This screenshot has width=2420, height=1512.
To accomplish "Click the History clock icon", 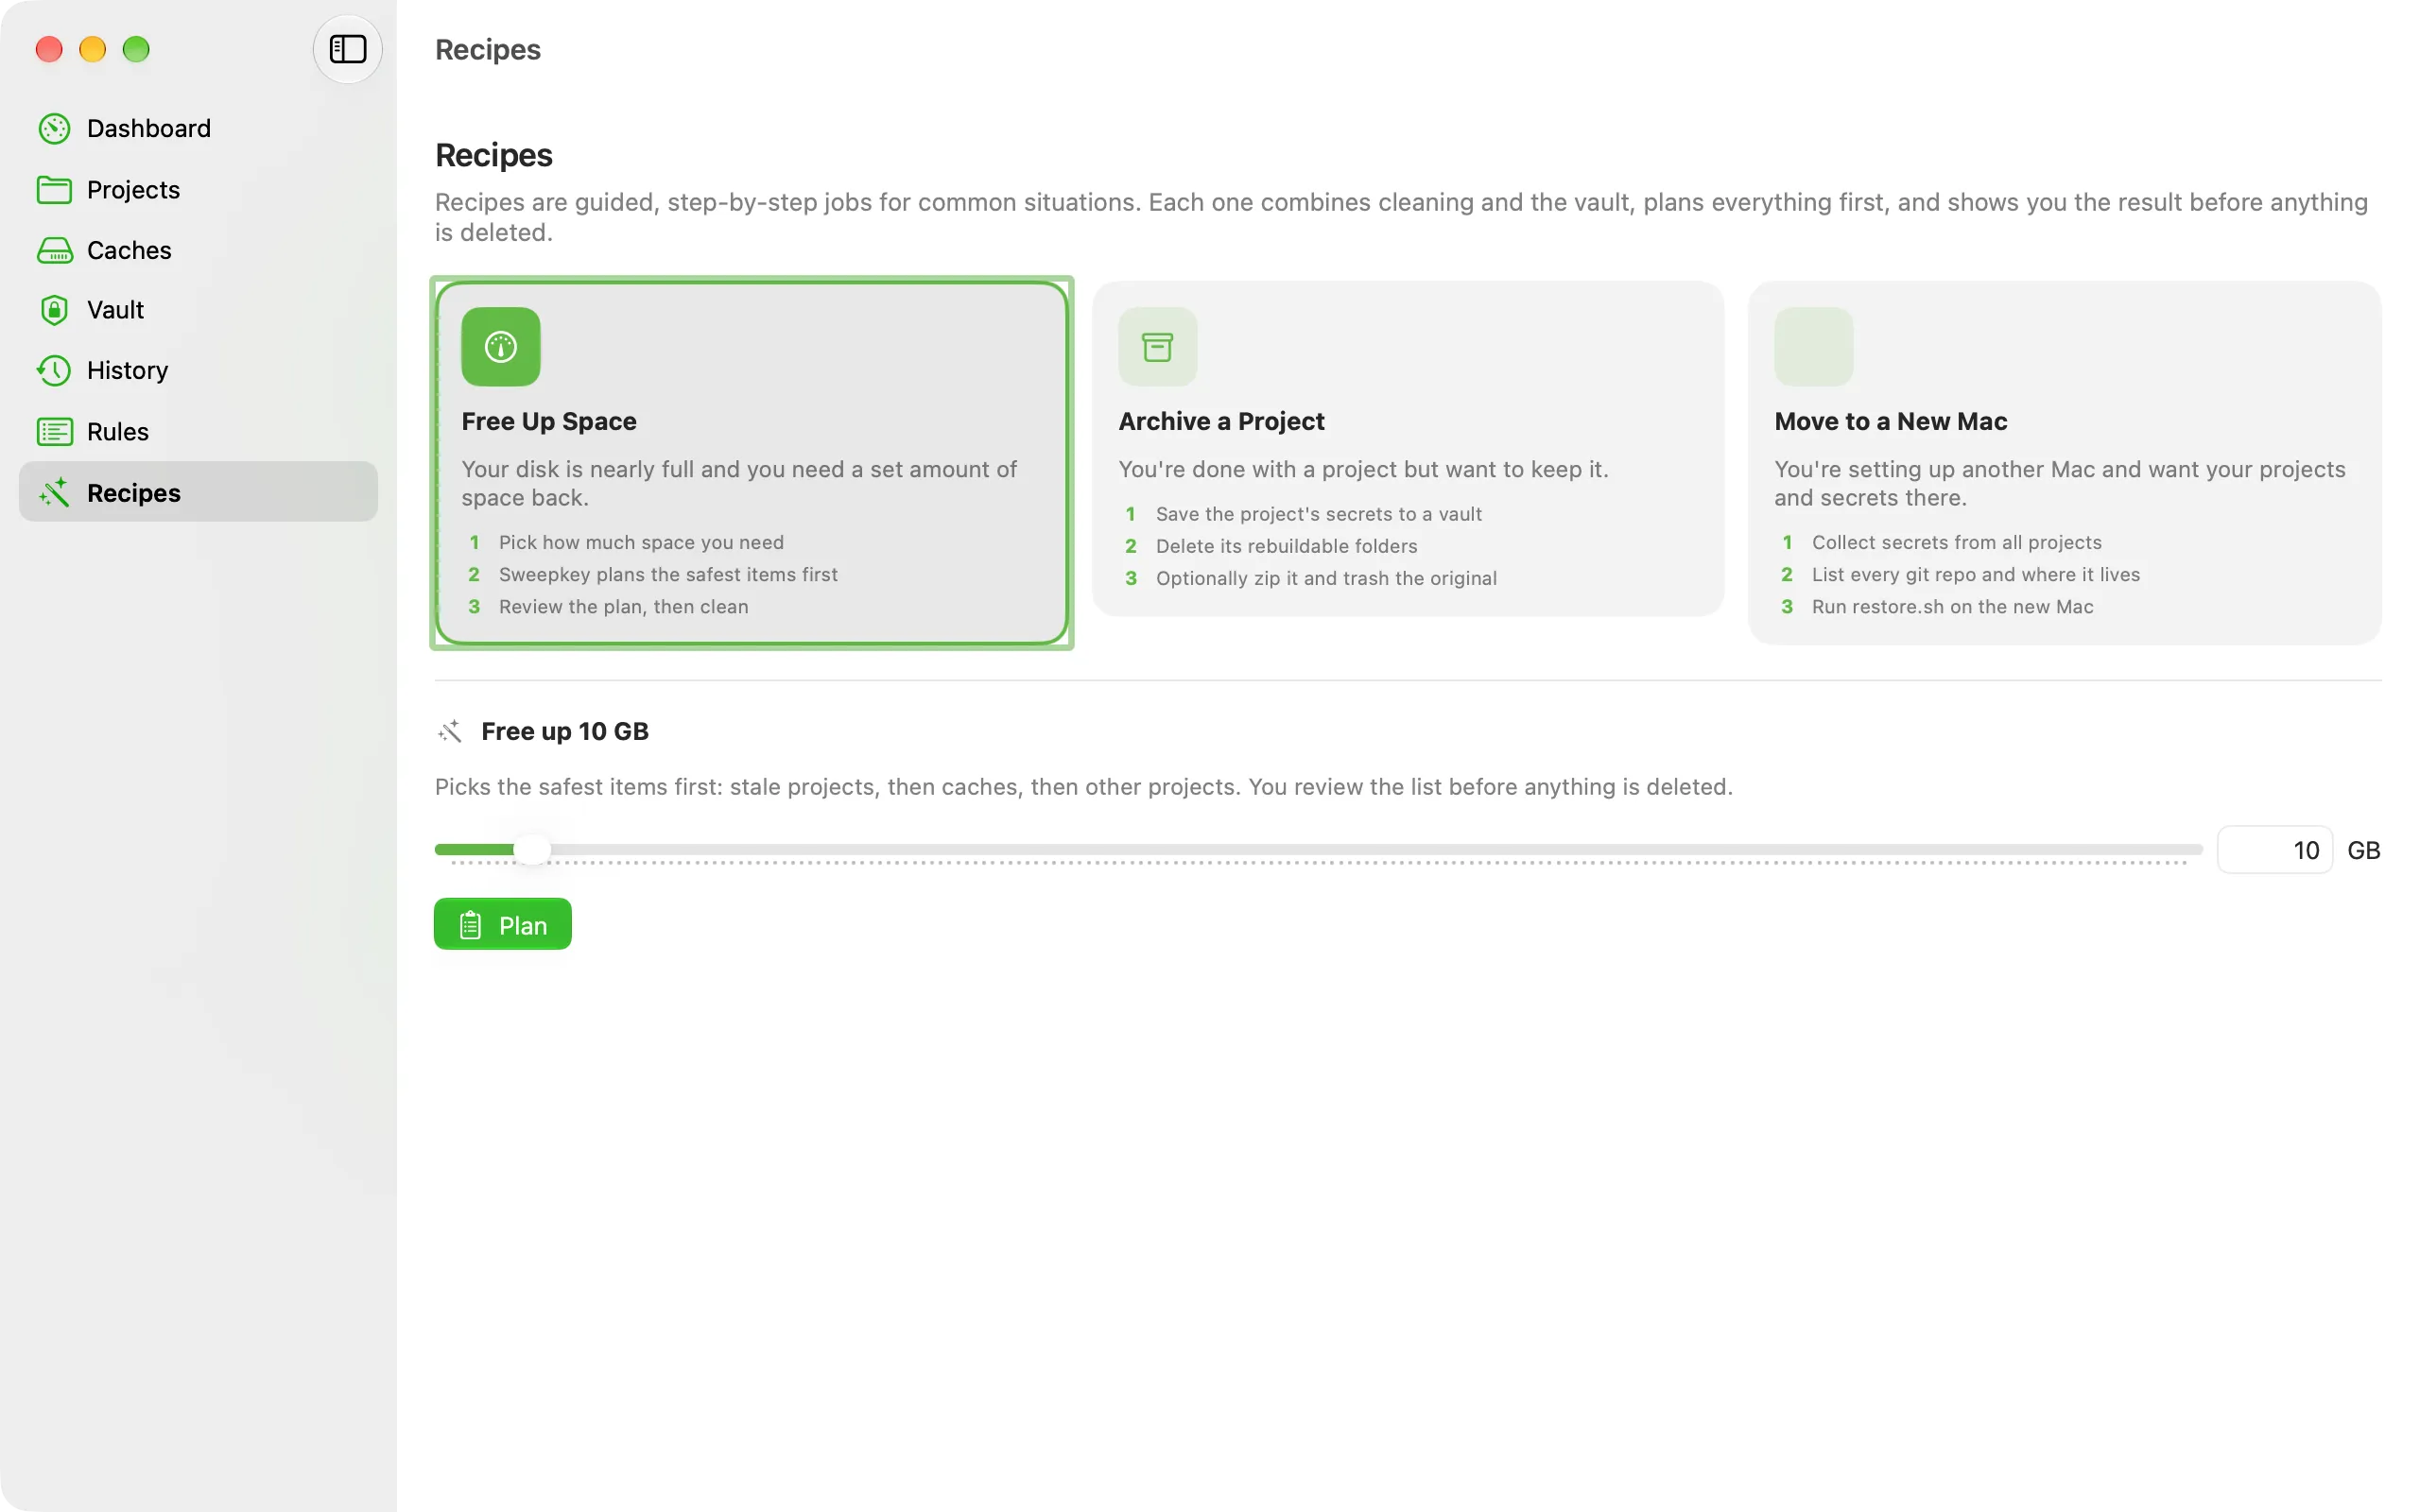I will pyautogui.click(x=54, y=370).
